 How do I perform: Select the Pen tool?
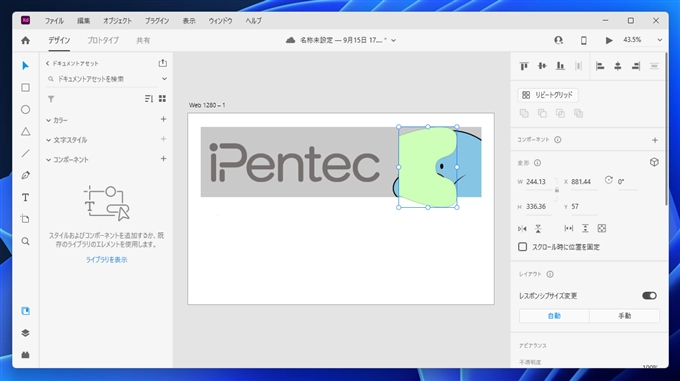[26, 175]
